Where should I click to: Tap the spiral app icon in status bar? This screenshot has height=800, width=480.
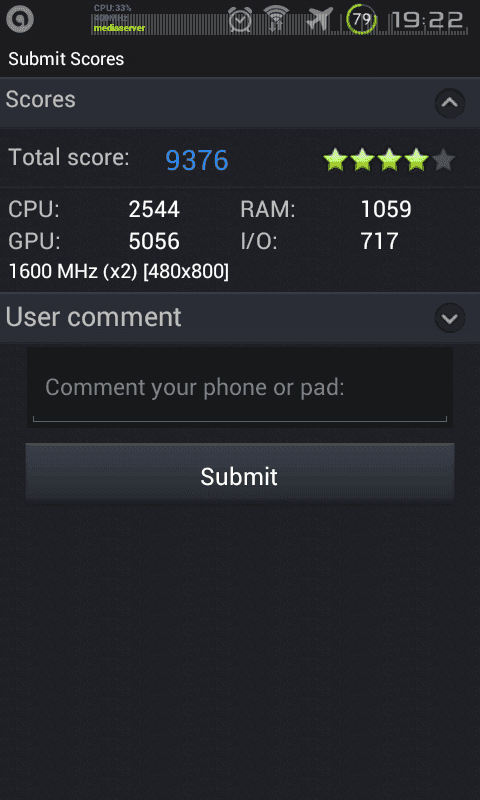coord(20,19)
